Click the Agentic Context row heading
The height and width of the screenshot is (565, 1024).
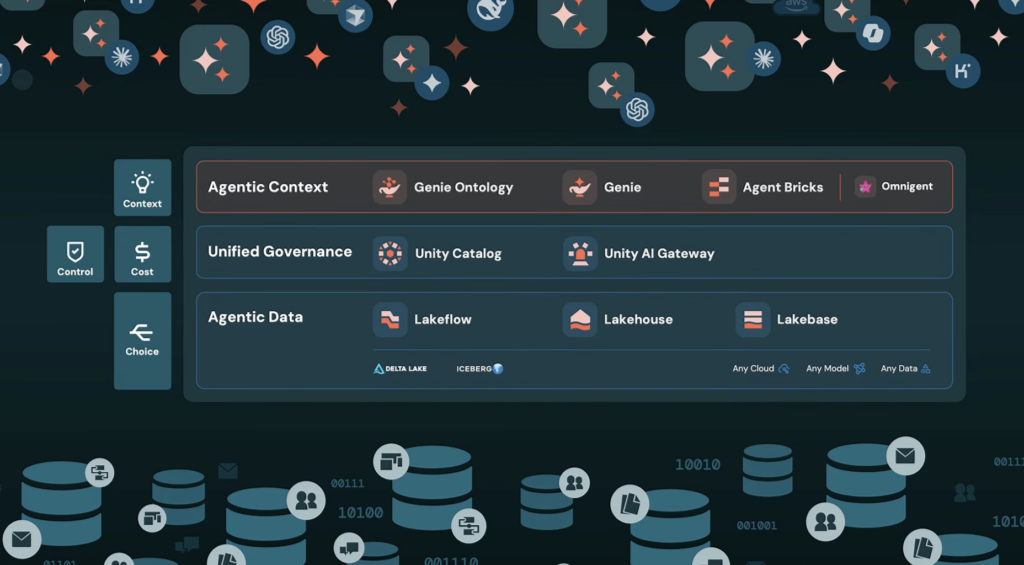tap(268, 187)
